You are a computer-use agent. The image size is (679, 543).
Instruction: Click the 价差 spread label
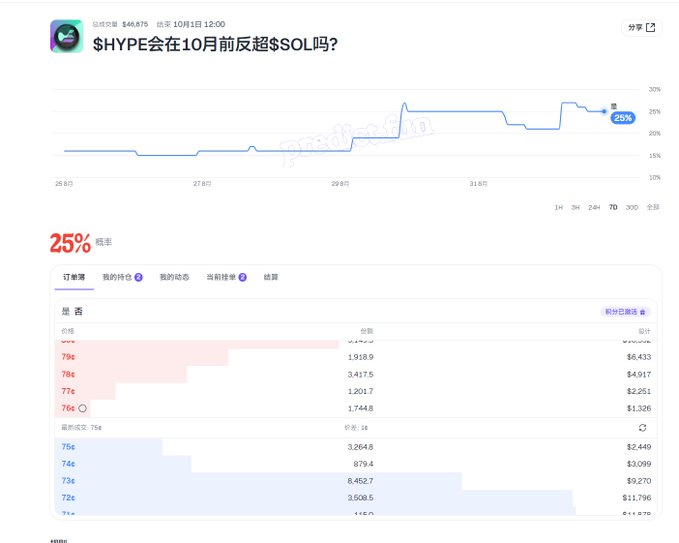(356, 427)
